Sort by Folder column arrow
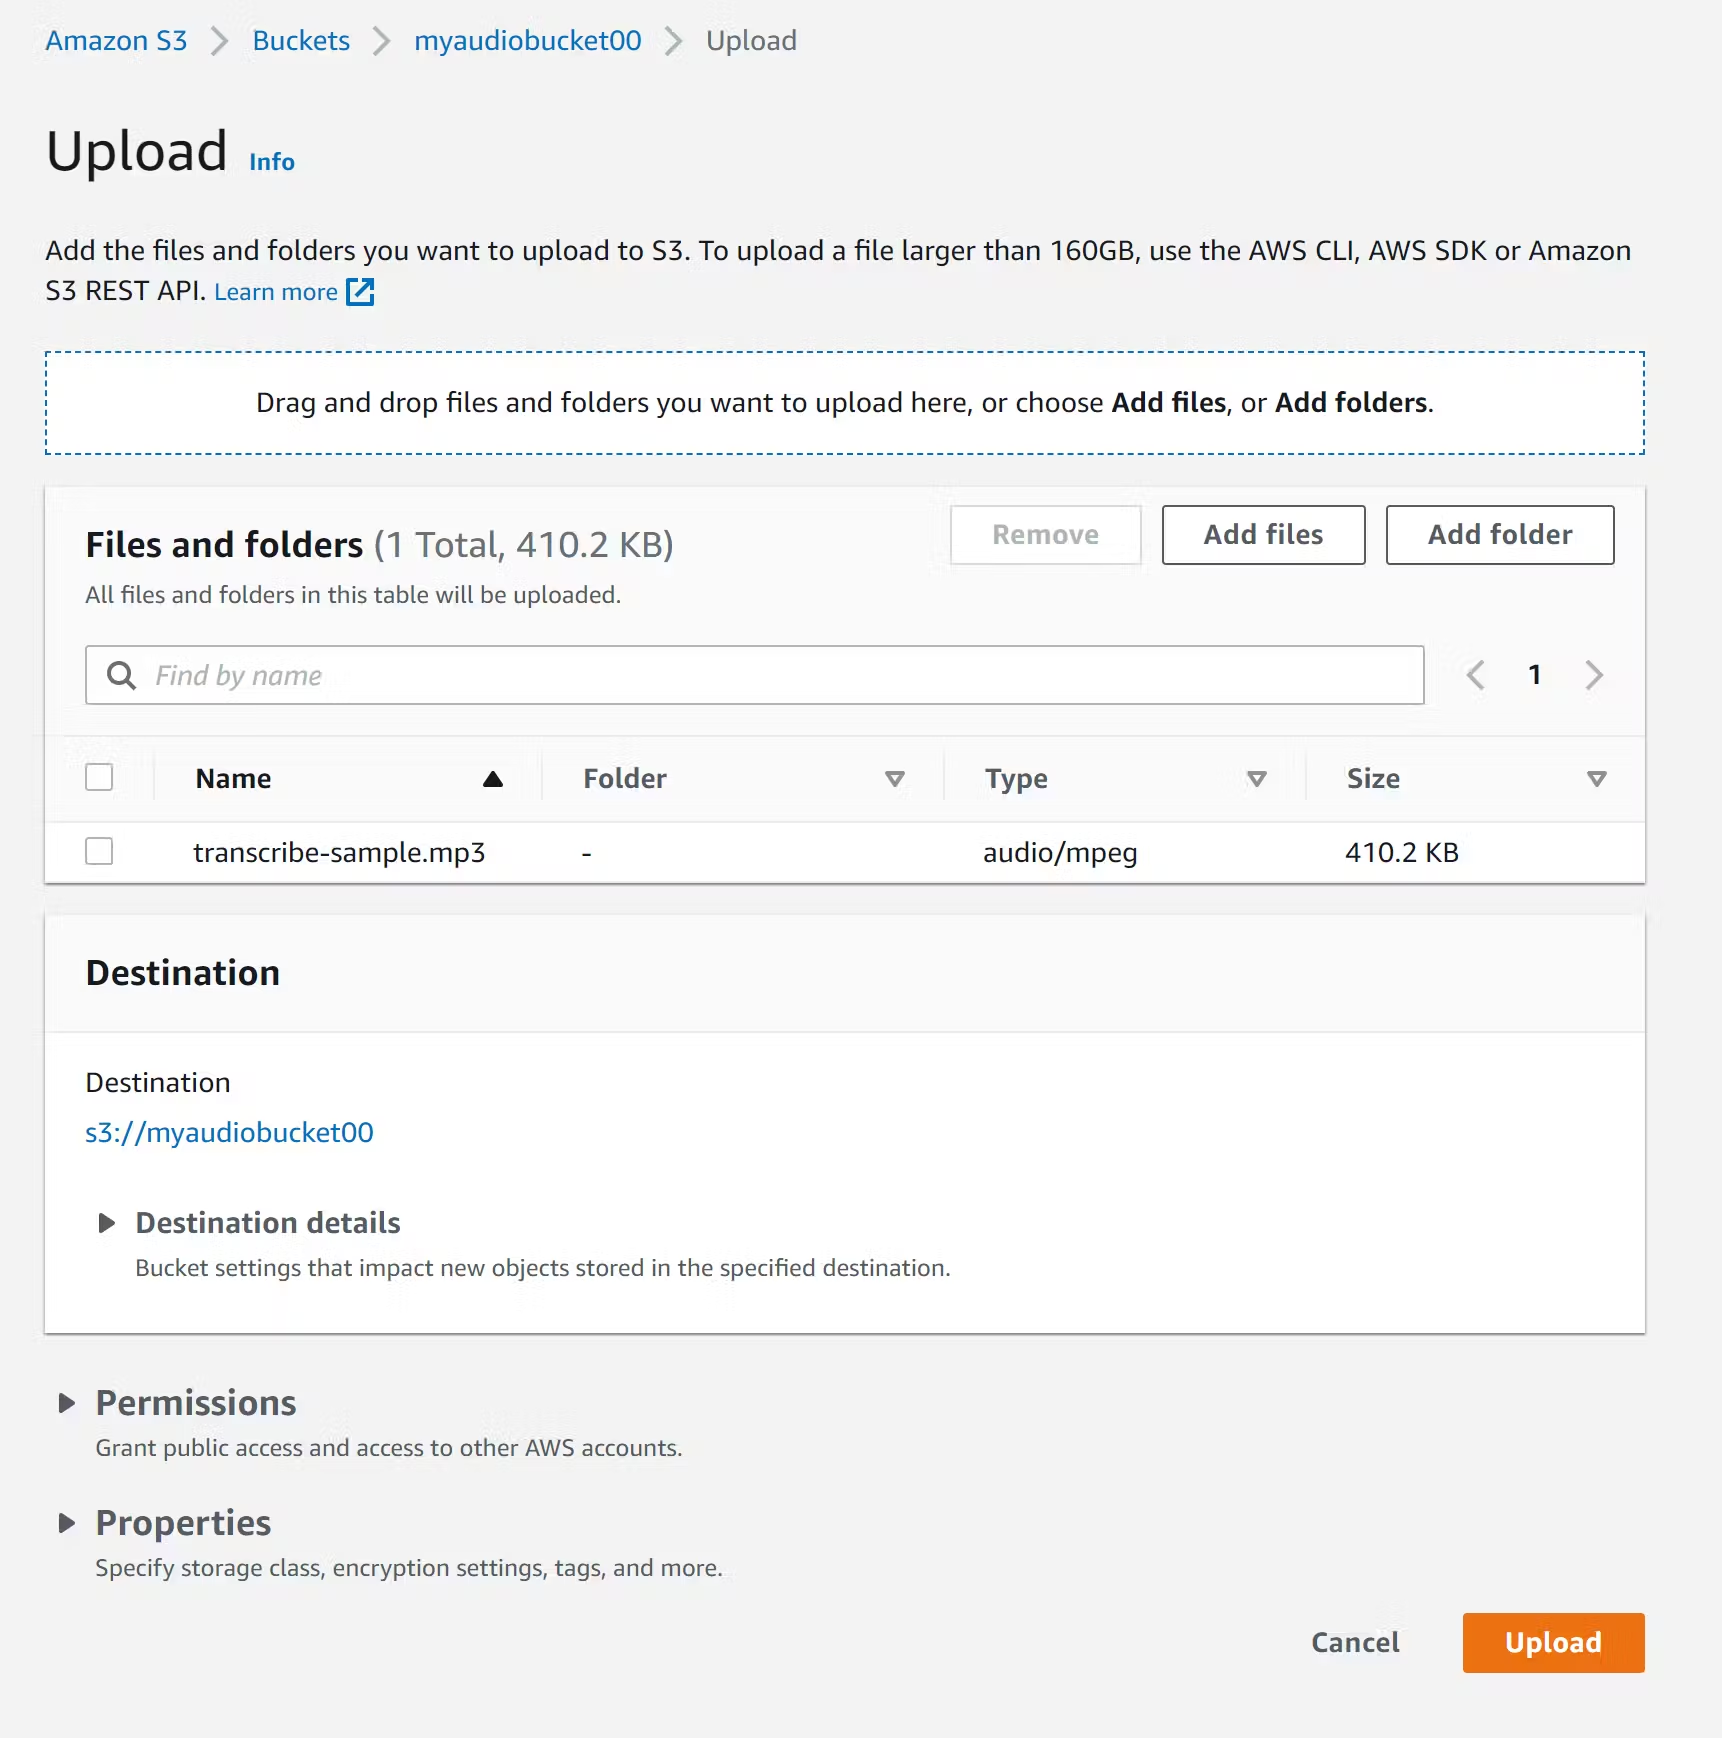The width and height of the screenshot is (1722, 1738). [895, 779]
